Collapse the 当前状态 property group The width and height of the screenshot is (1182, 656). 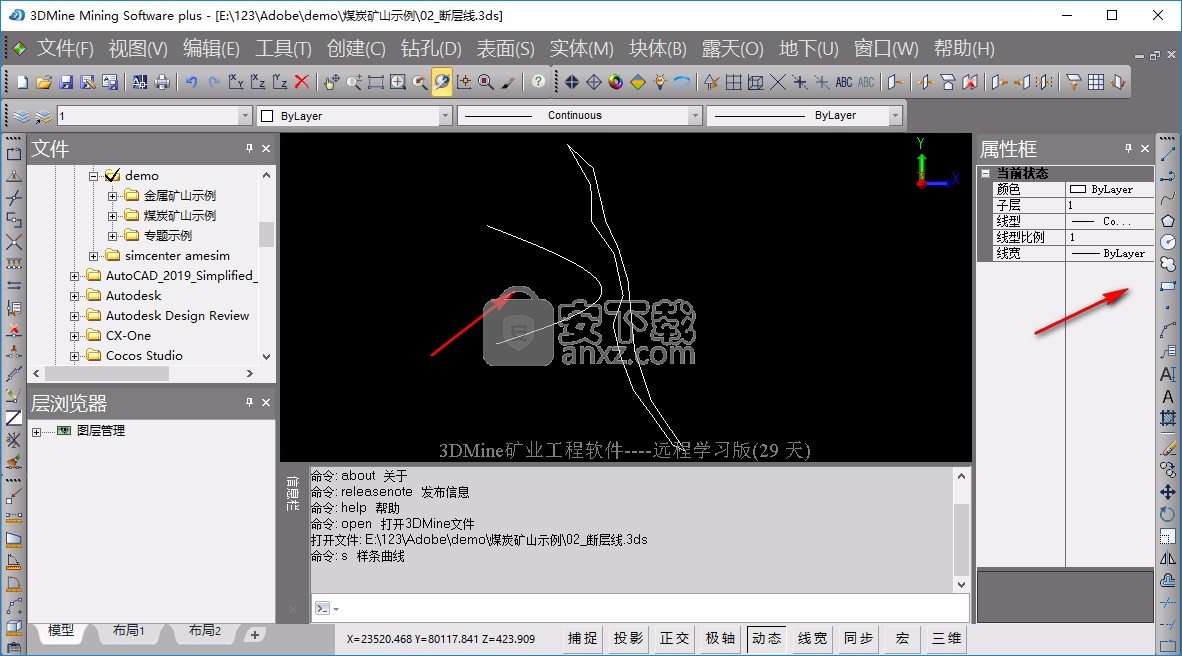(985, 173)
